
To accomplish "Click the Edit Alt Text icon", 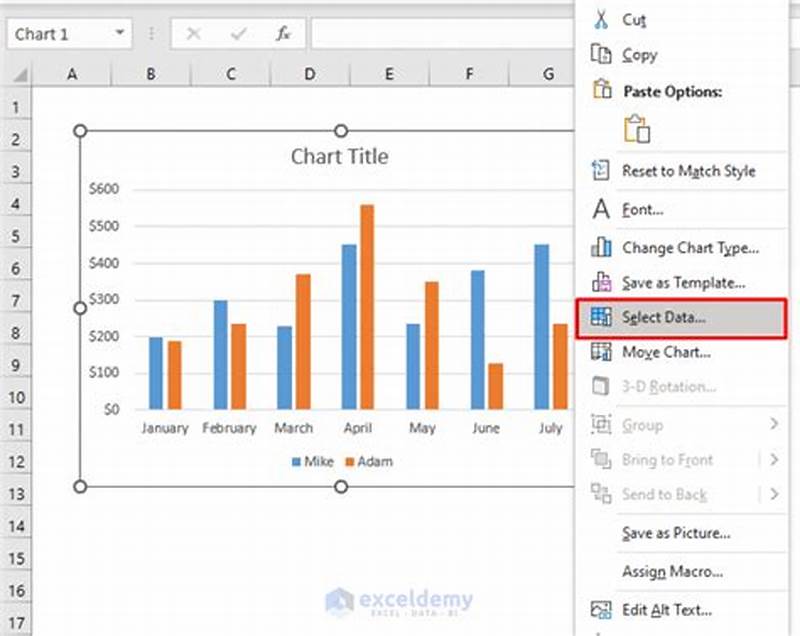I will (x=602, y=610).
